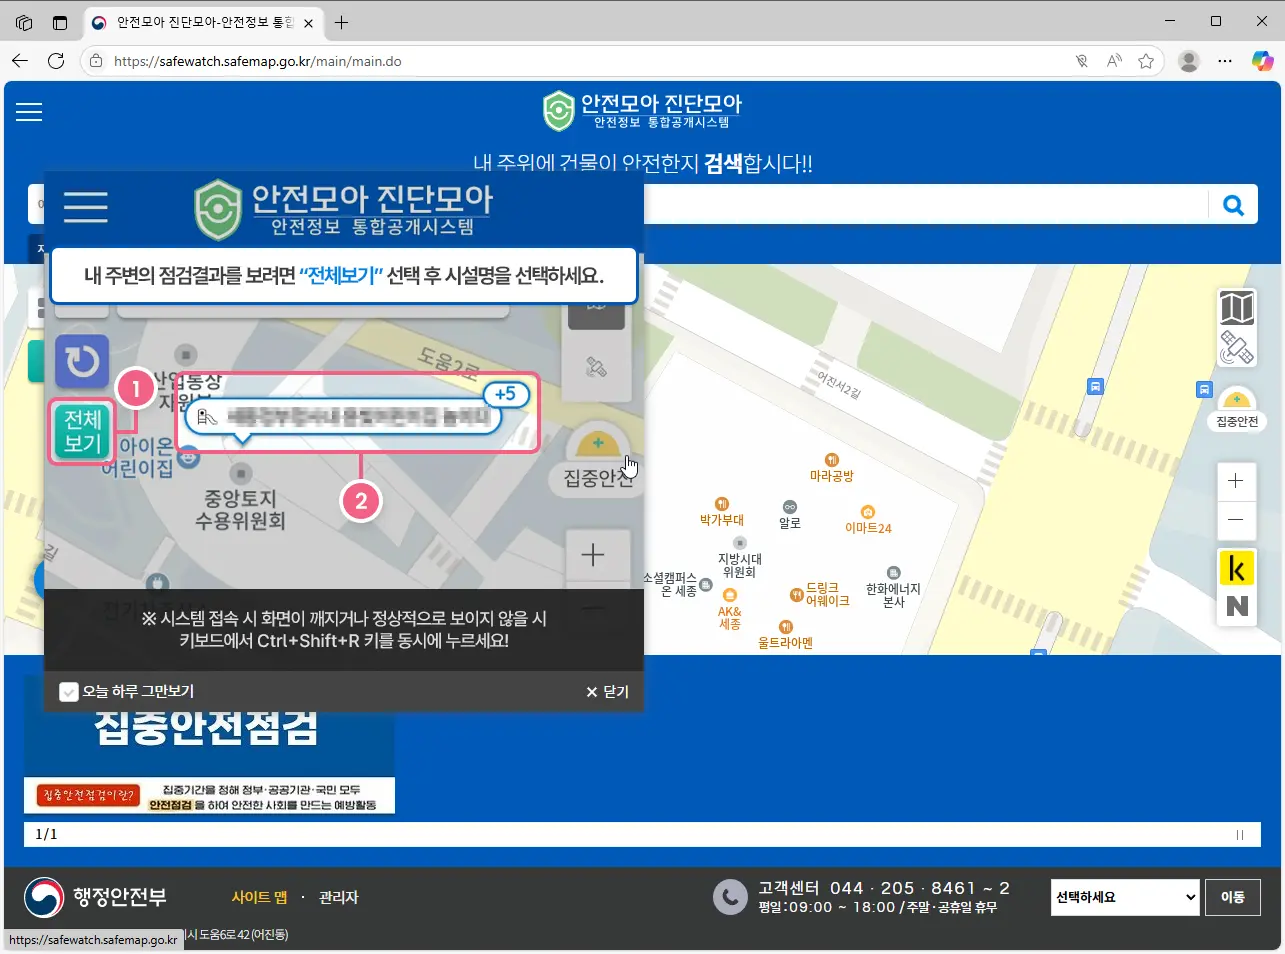
Task: Open Edge Settings and more menu
Action: tap(1225, 61)
